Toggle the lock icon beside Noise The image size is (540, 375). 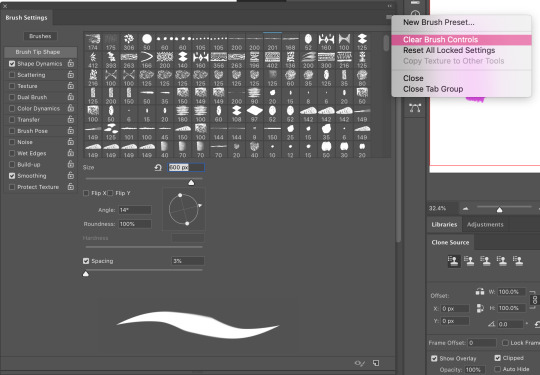pos(71,142)
